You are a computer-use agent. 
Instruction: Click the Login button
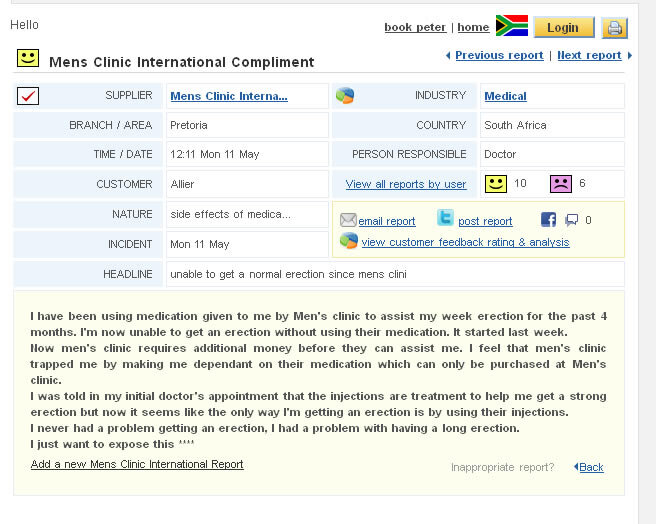point(564,28)
